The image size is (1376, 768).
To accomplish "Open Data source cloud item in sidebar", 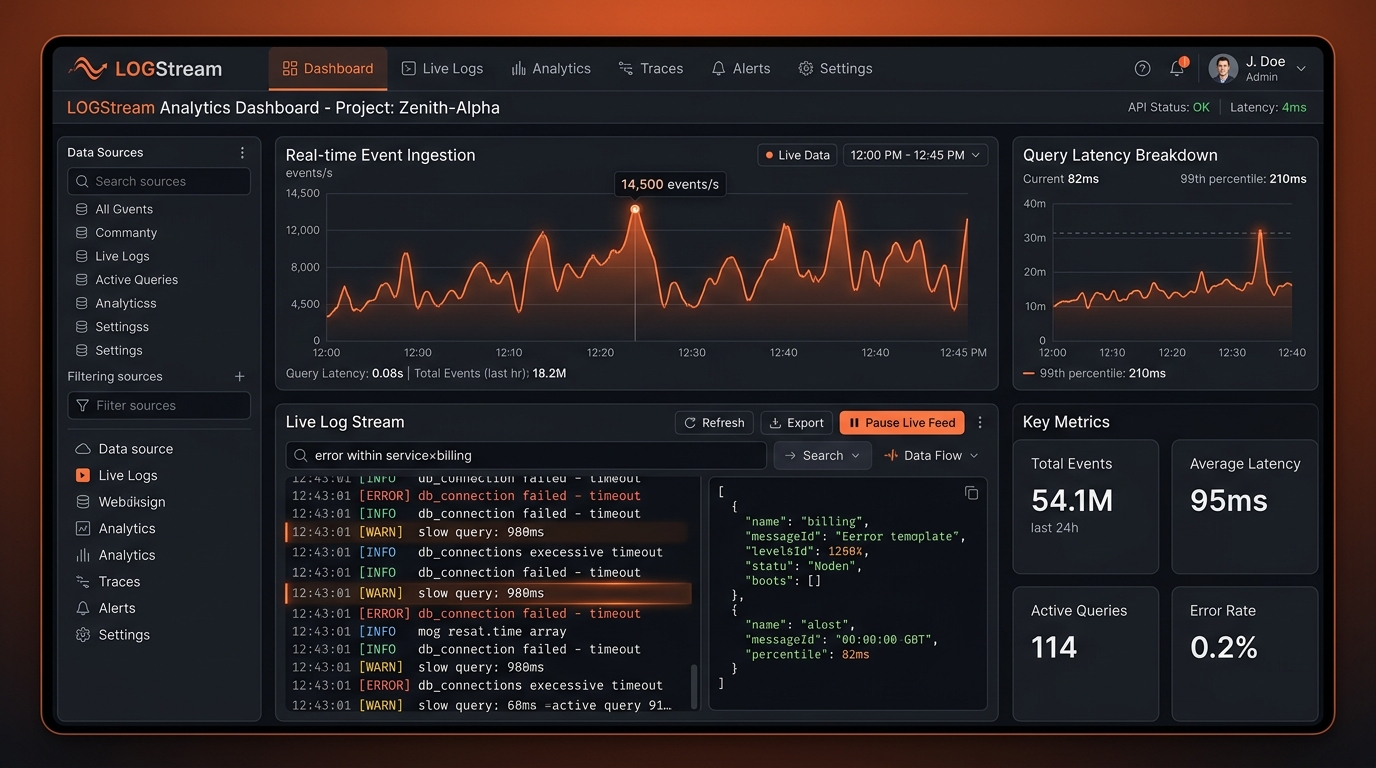I will [124, 449].
